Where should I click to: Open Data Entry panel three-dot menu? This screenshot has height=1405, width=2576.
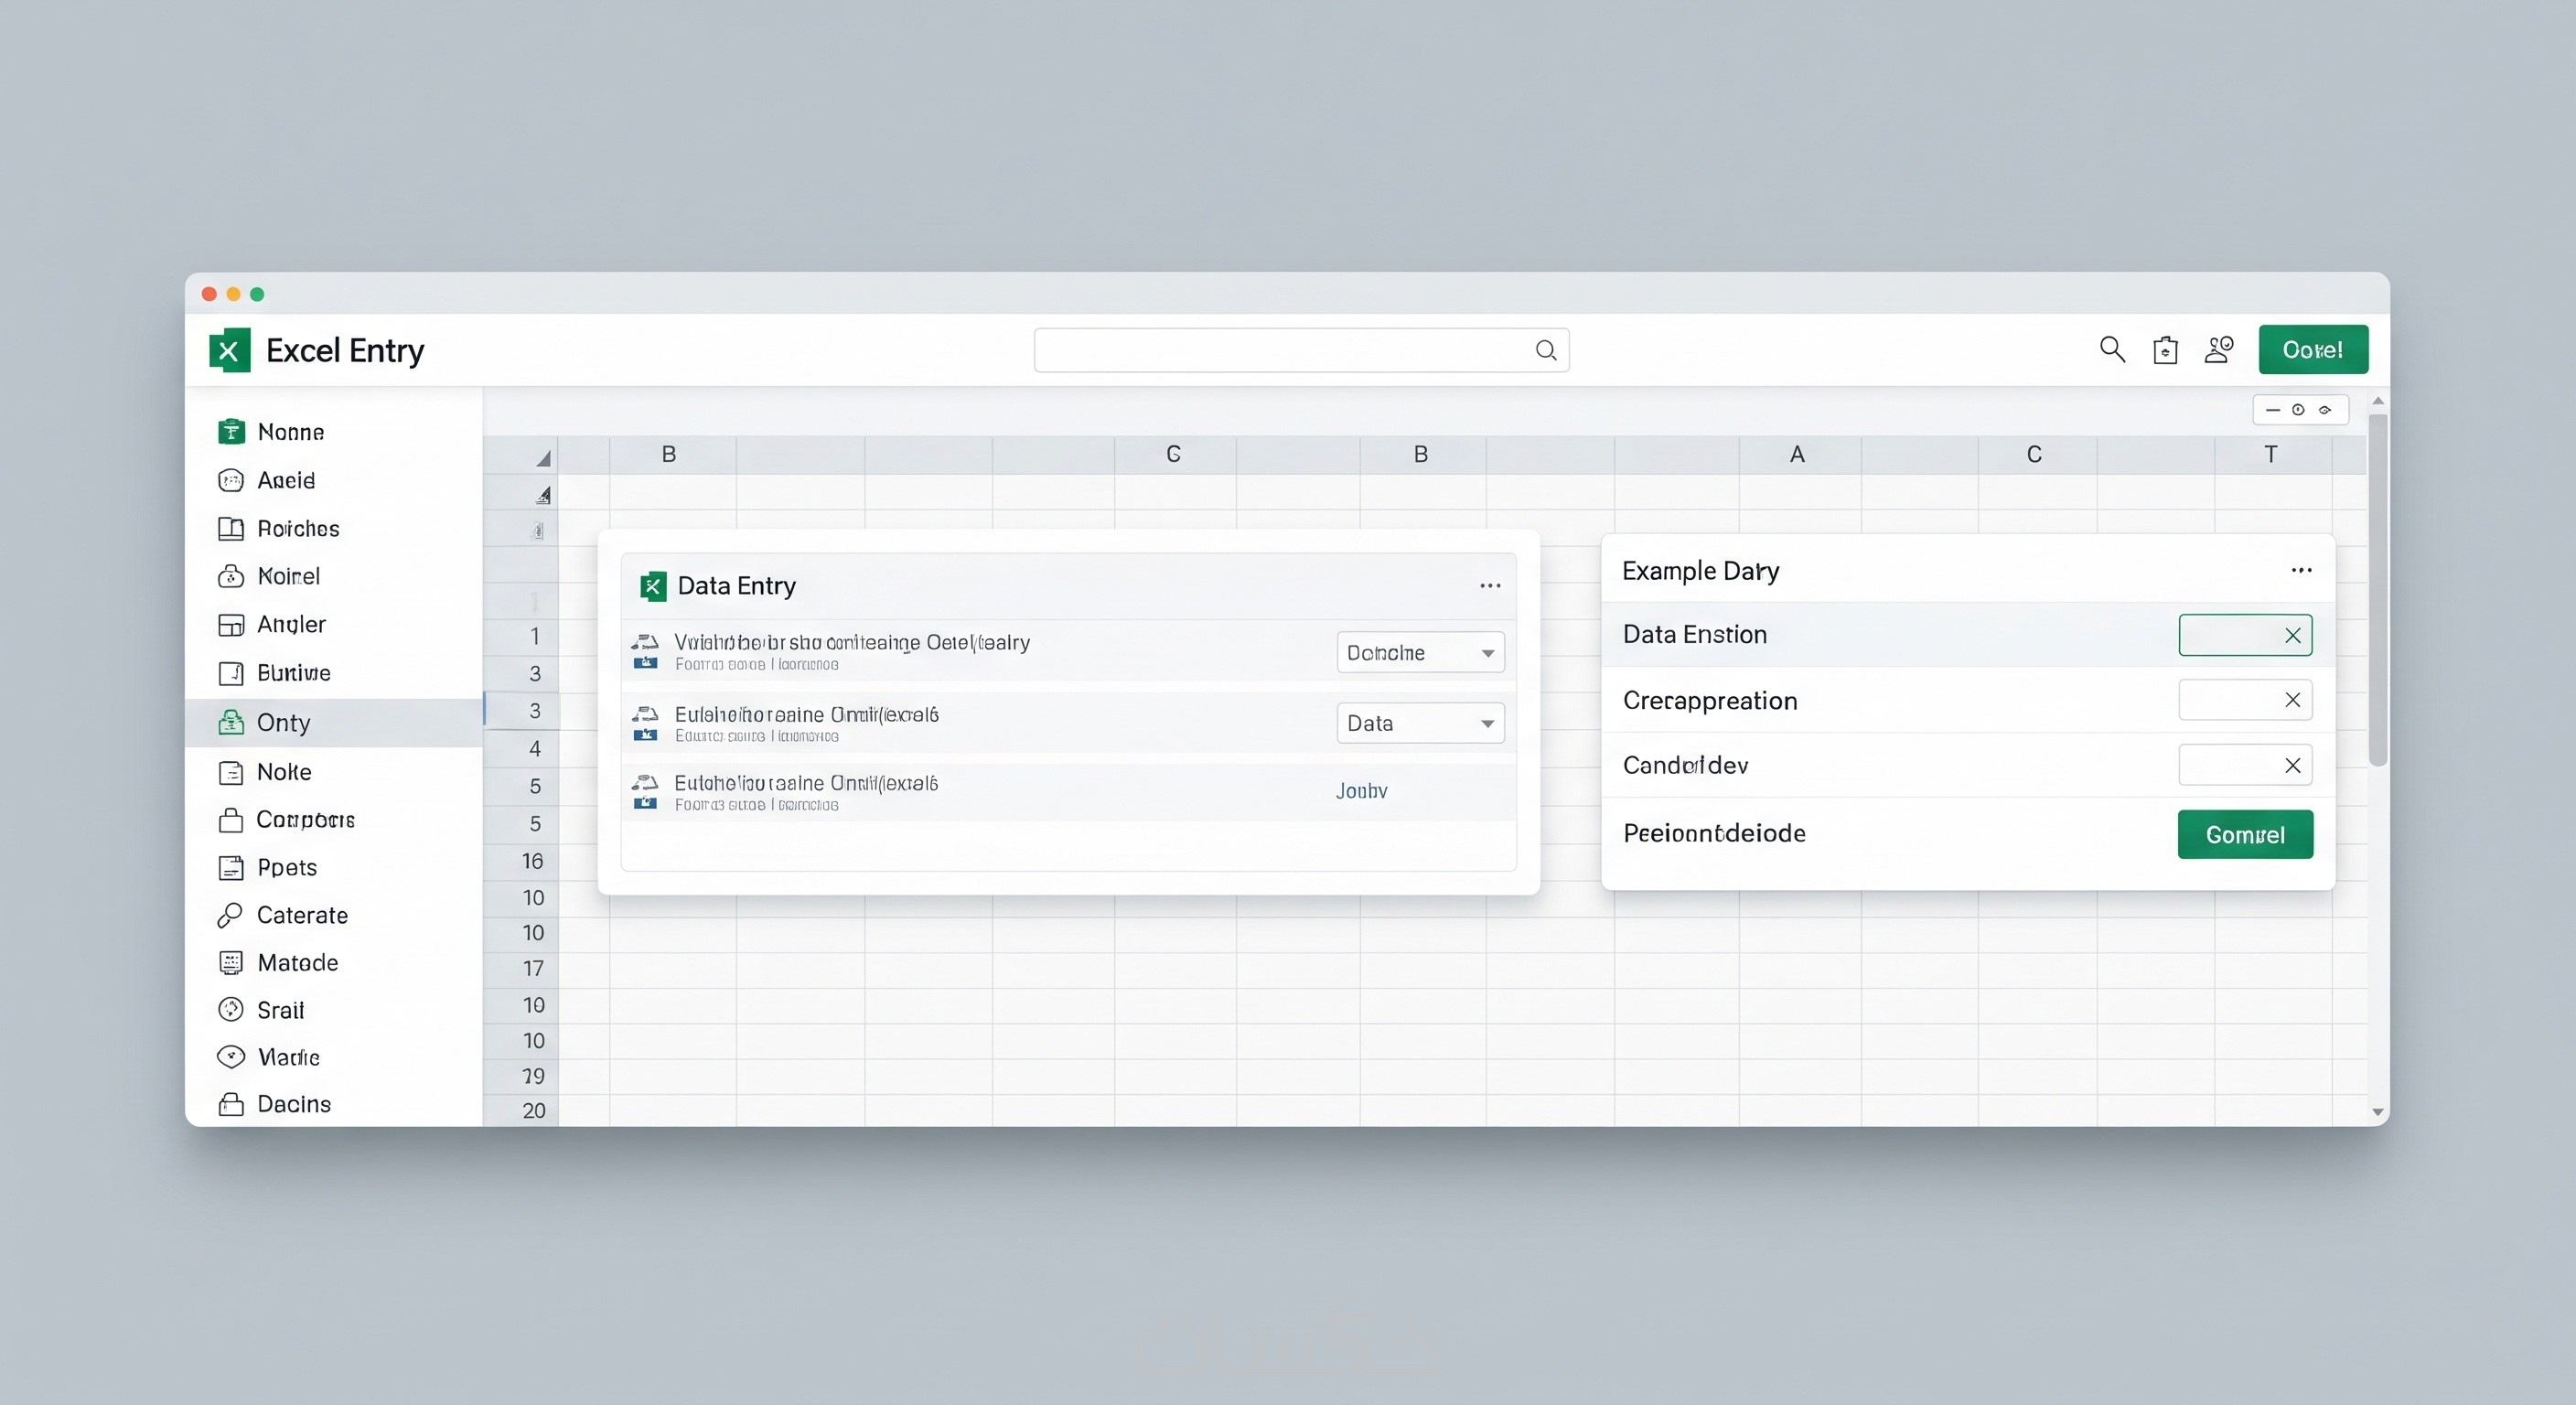click(1489, 586)
